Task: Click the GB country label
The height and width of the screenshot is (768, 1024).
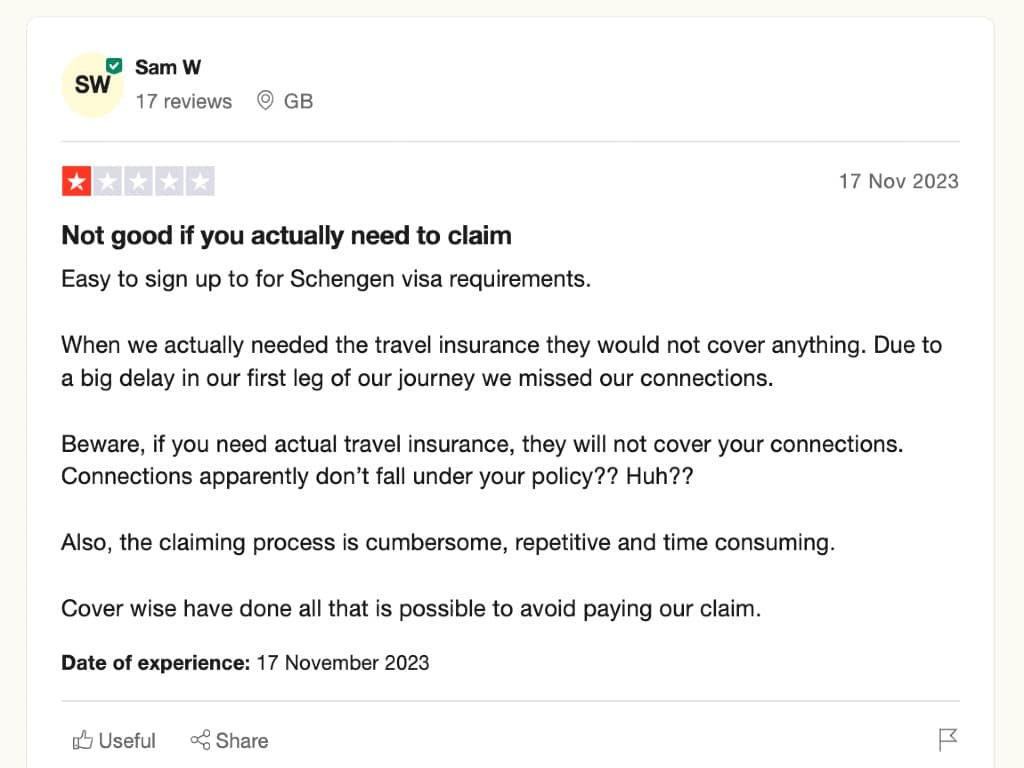Action: (298, 101)
